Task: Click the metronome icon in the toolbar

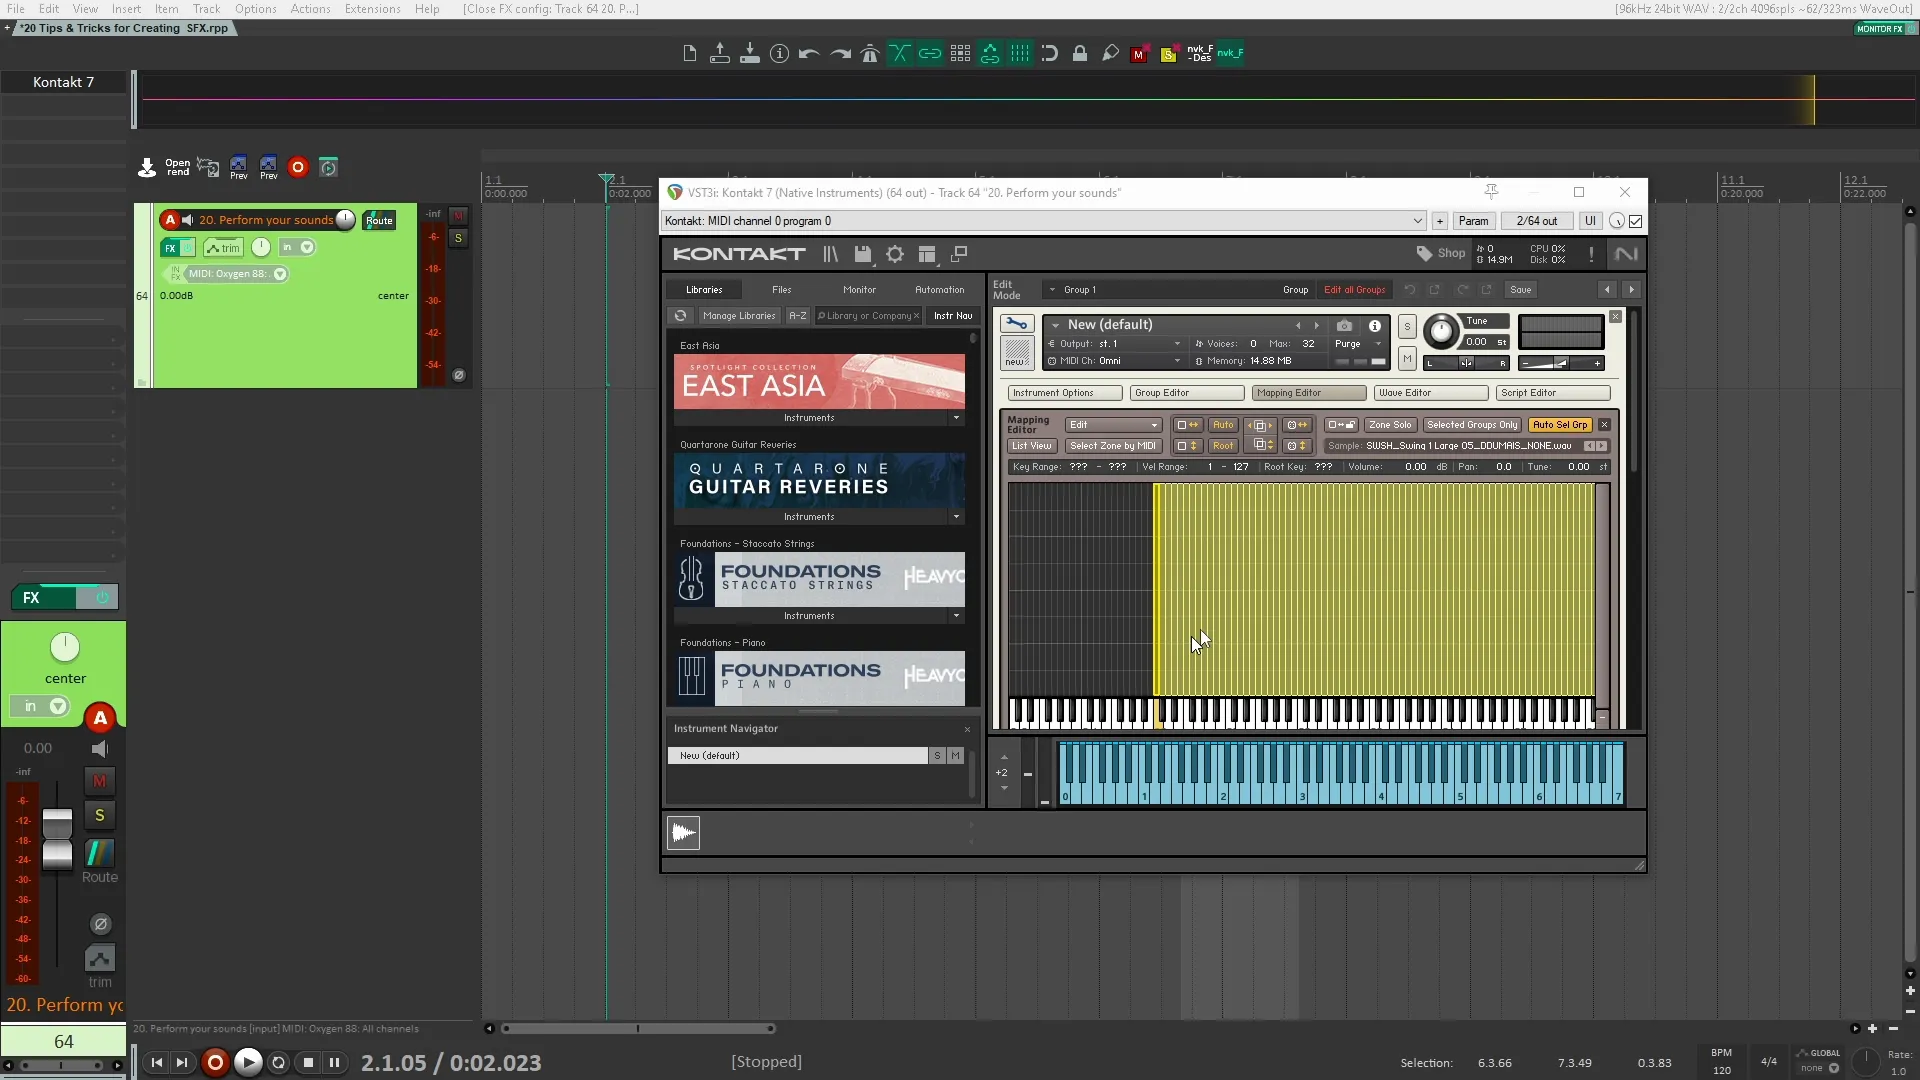Action: click(870, 54)
